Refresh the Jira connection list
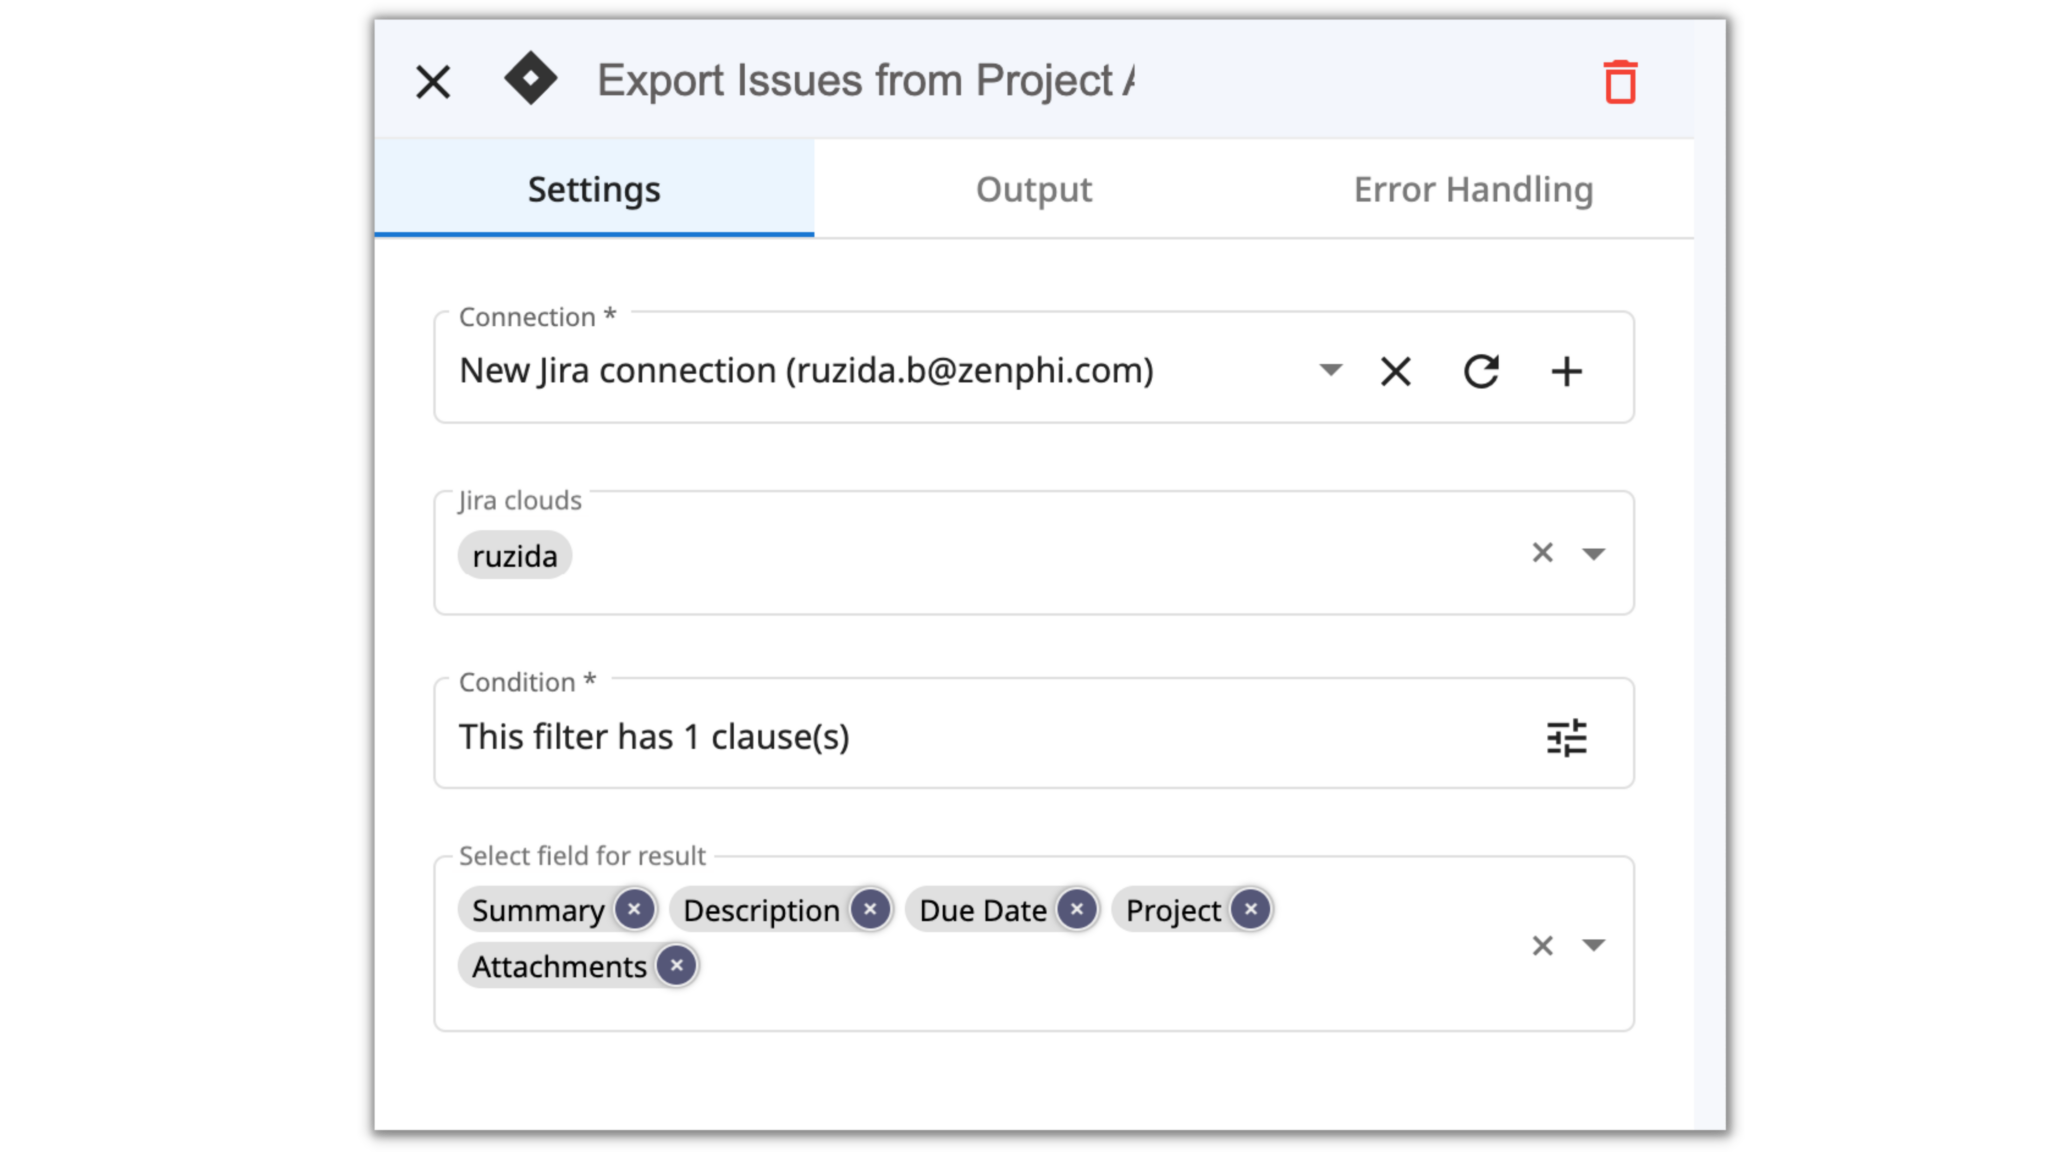The image size is (2048, 1152). [1481, 371]
